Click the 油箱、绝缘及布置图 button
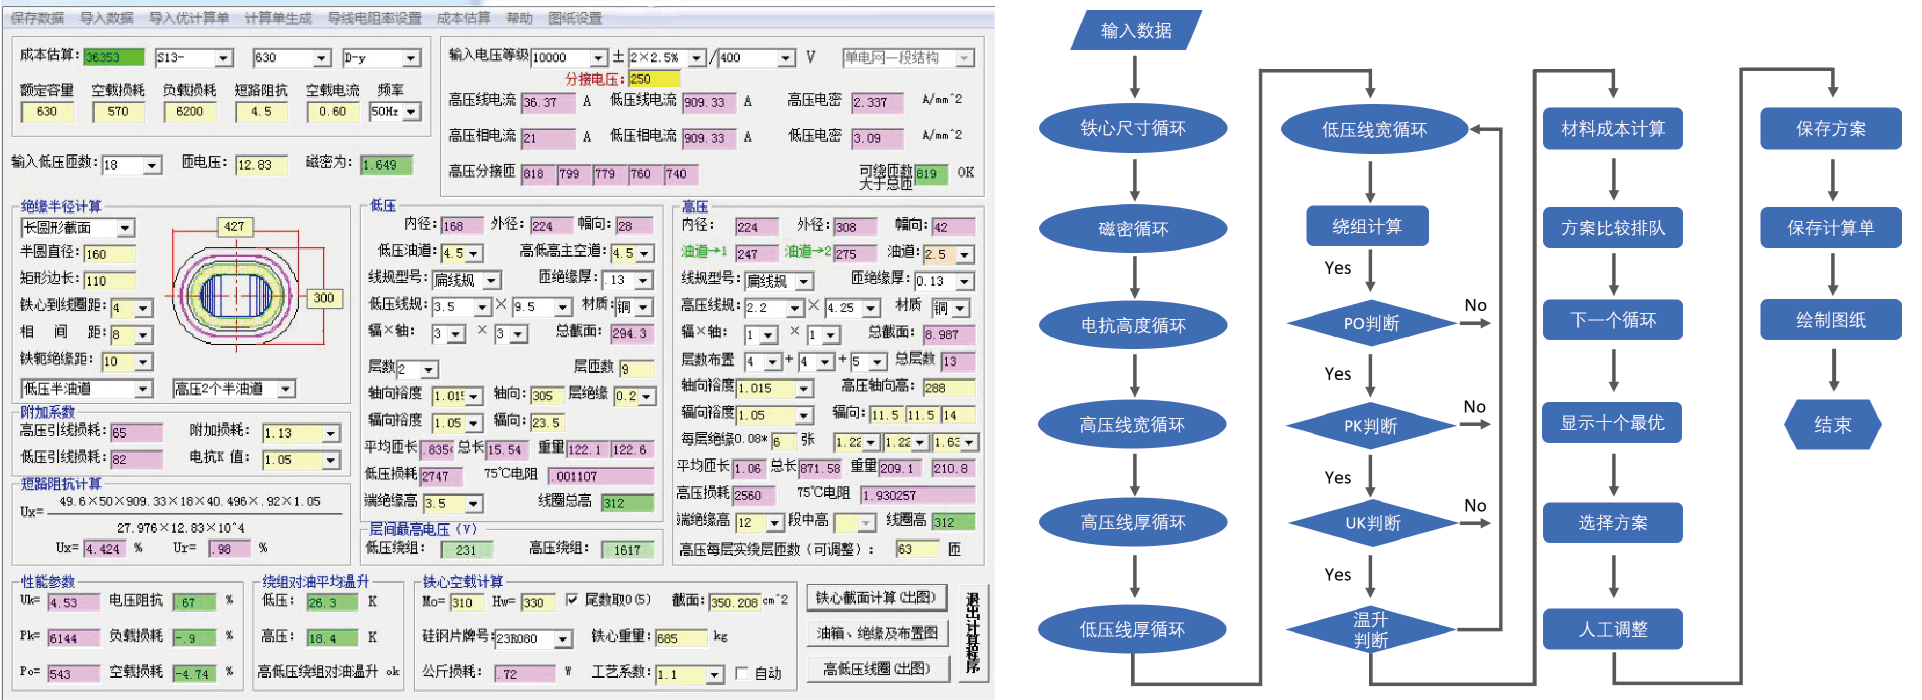 pos(877,633)
